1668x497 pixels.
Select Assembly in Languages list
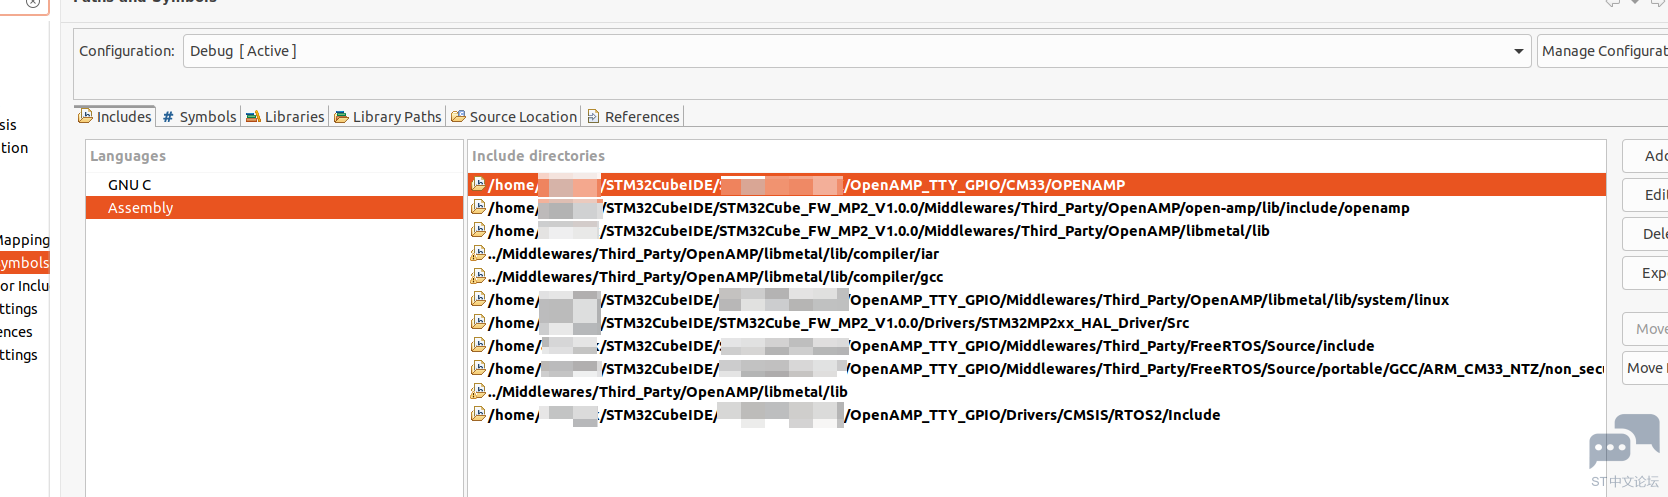point(274,208)
